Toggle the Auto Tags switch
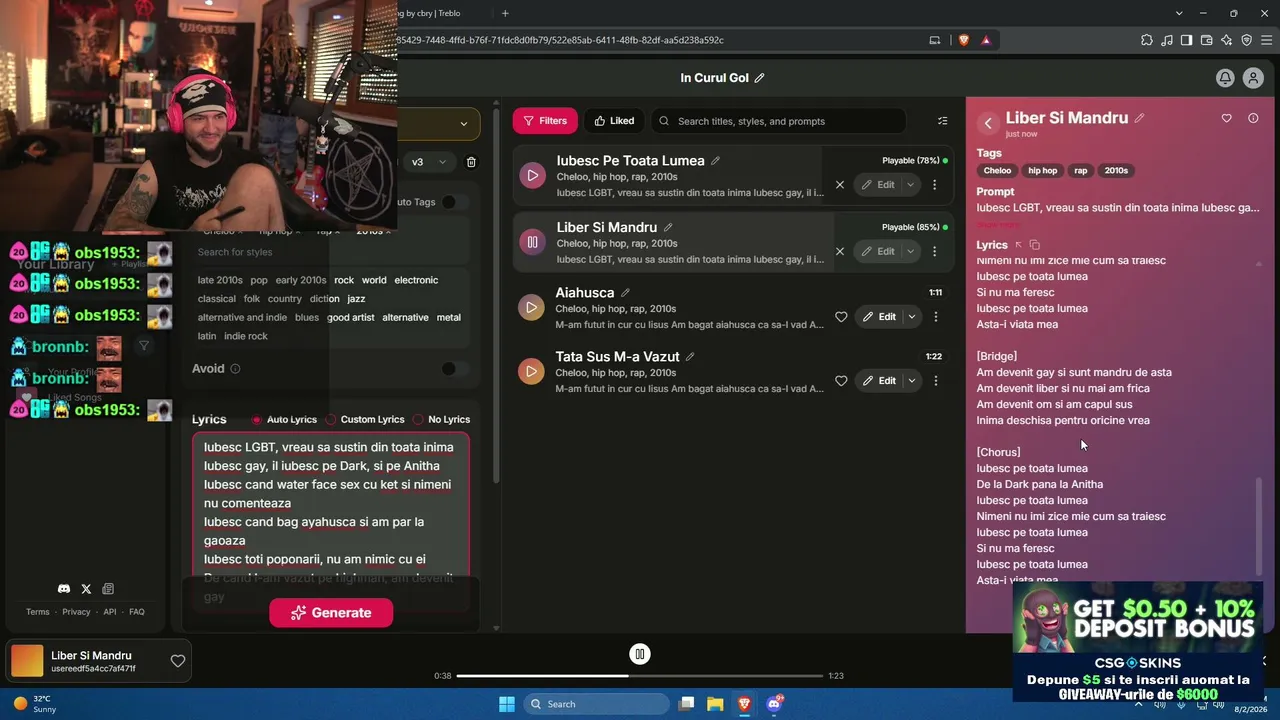The width and height of the screenshot is (1280, 720). [455, 202]
